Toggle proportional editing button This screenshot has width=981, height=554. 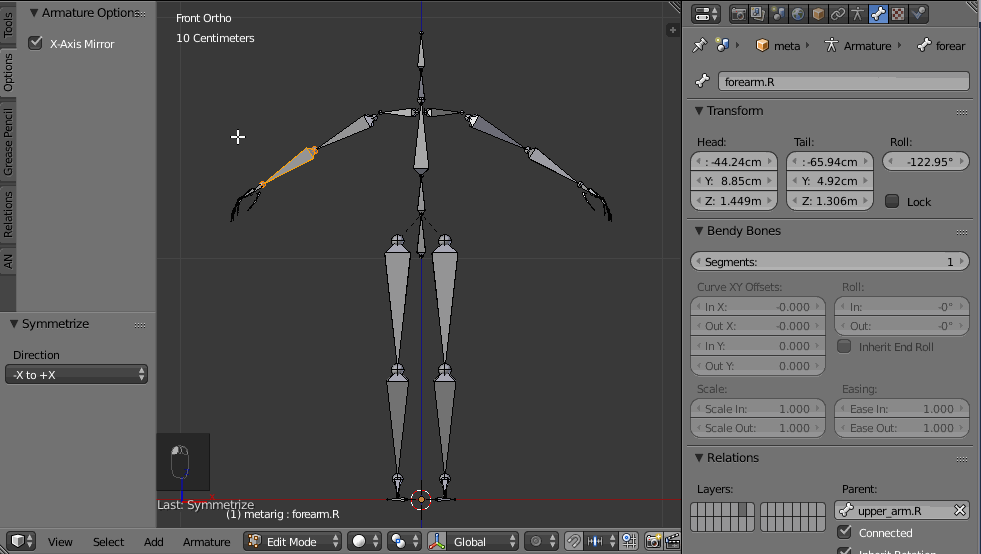[542, 541]
